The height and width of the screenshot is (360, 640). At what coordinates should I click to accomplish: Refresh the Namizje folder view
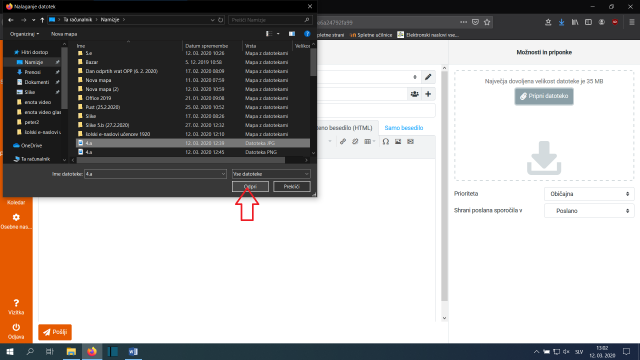[x=220, y=20]
